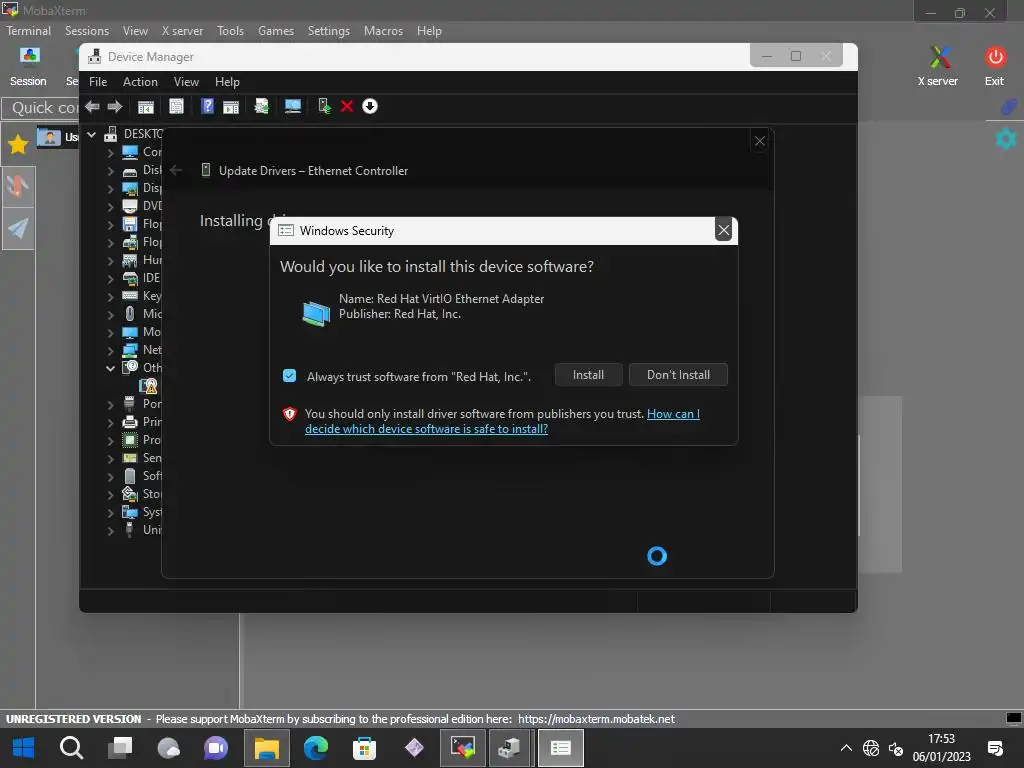Click the X server icon in MobaXterm
The image size is (1024, 768).
click(x=938, y=67)
